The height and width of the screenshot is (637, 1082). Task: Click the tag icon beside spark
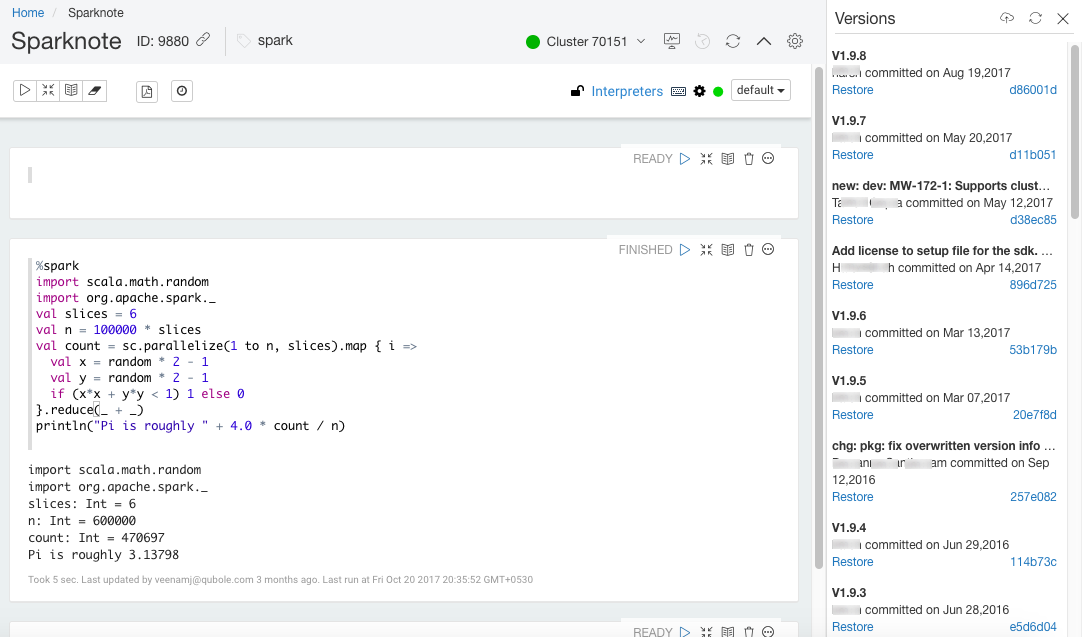click(244, 41)
